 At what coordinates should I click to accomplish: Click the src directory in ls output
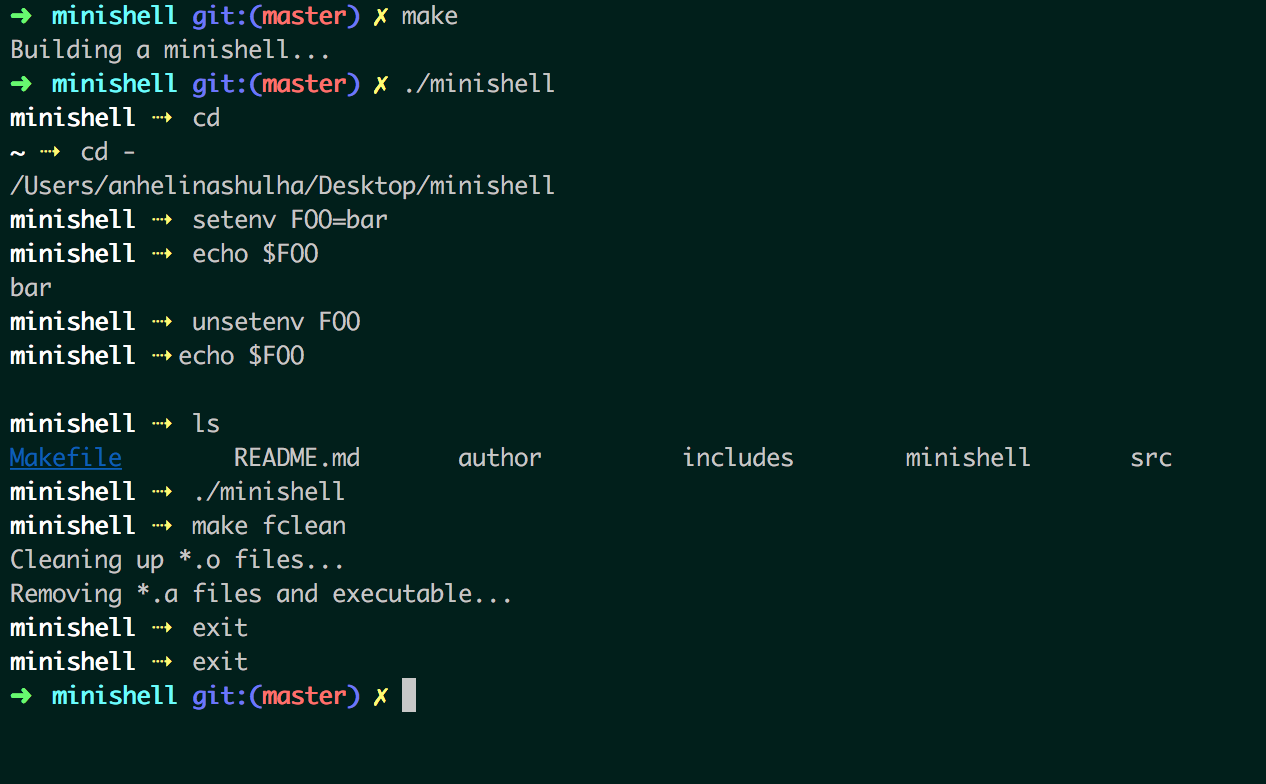tap(1151, 458)
